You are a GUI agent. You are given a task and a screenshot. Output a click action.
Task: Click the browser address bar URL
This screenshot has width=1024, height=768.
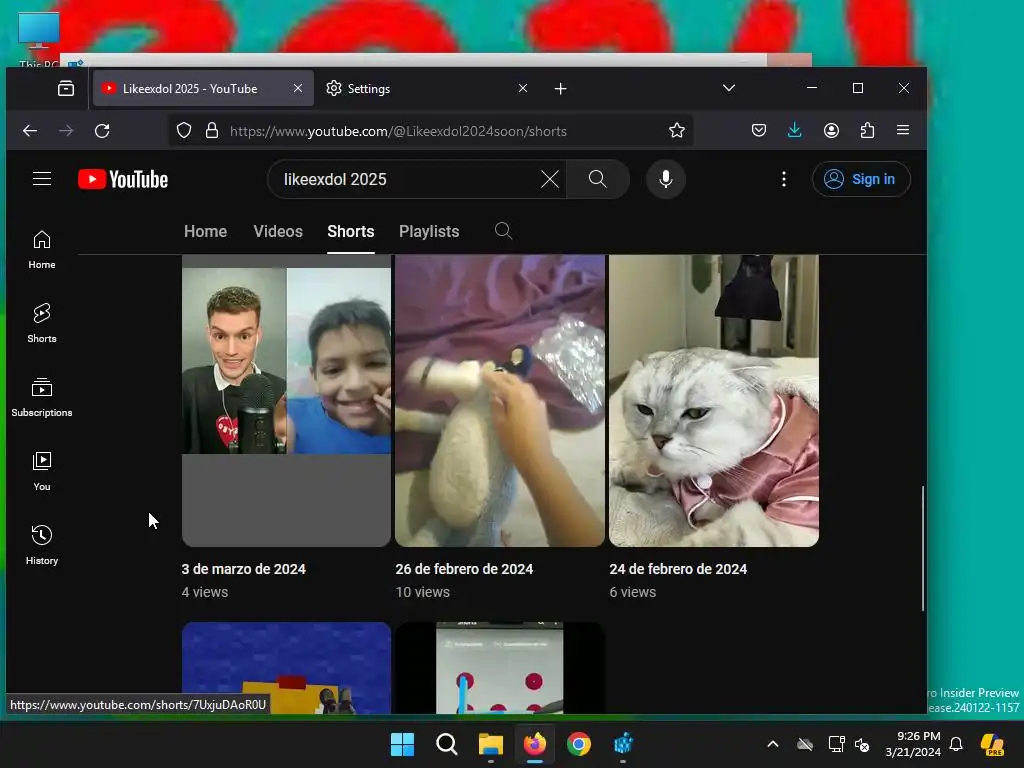[398, 131]
